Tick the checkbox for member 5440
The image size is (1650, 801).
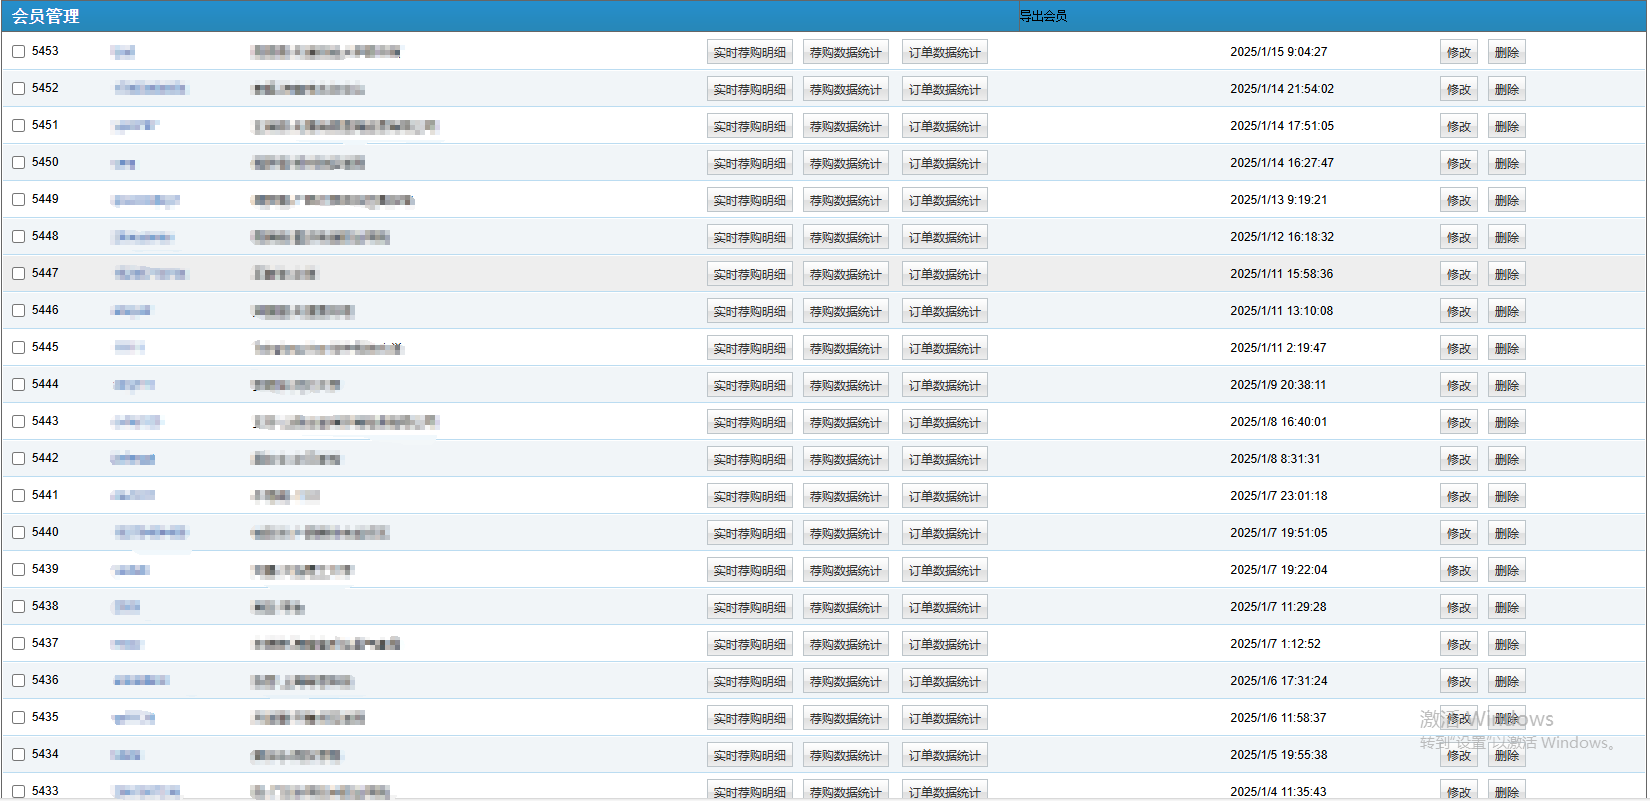[x=19, y=533]
